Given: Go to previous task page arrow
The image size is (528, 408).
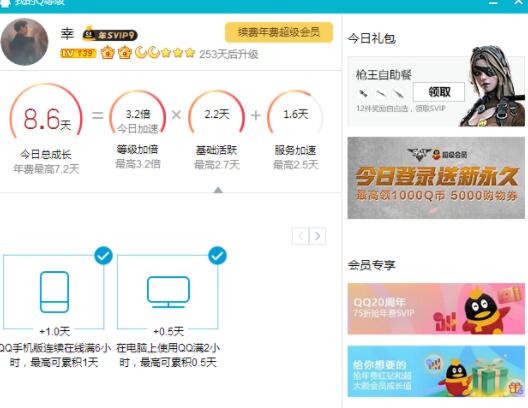Looking at the screenshot, I should (x=300, y=236).
